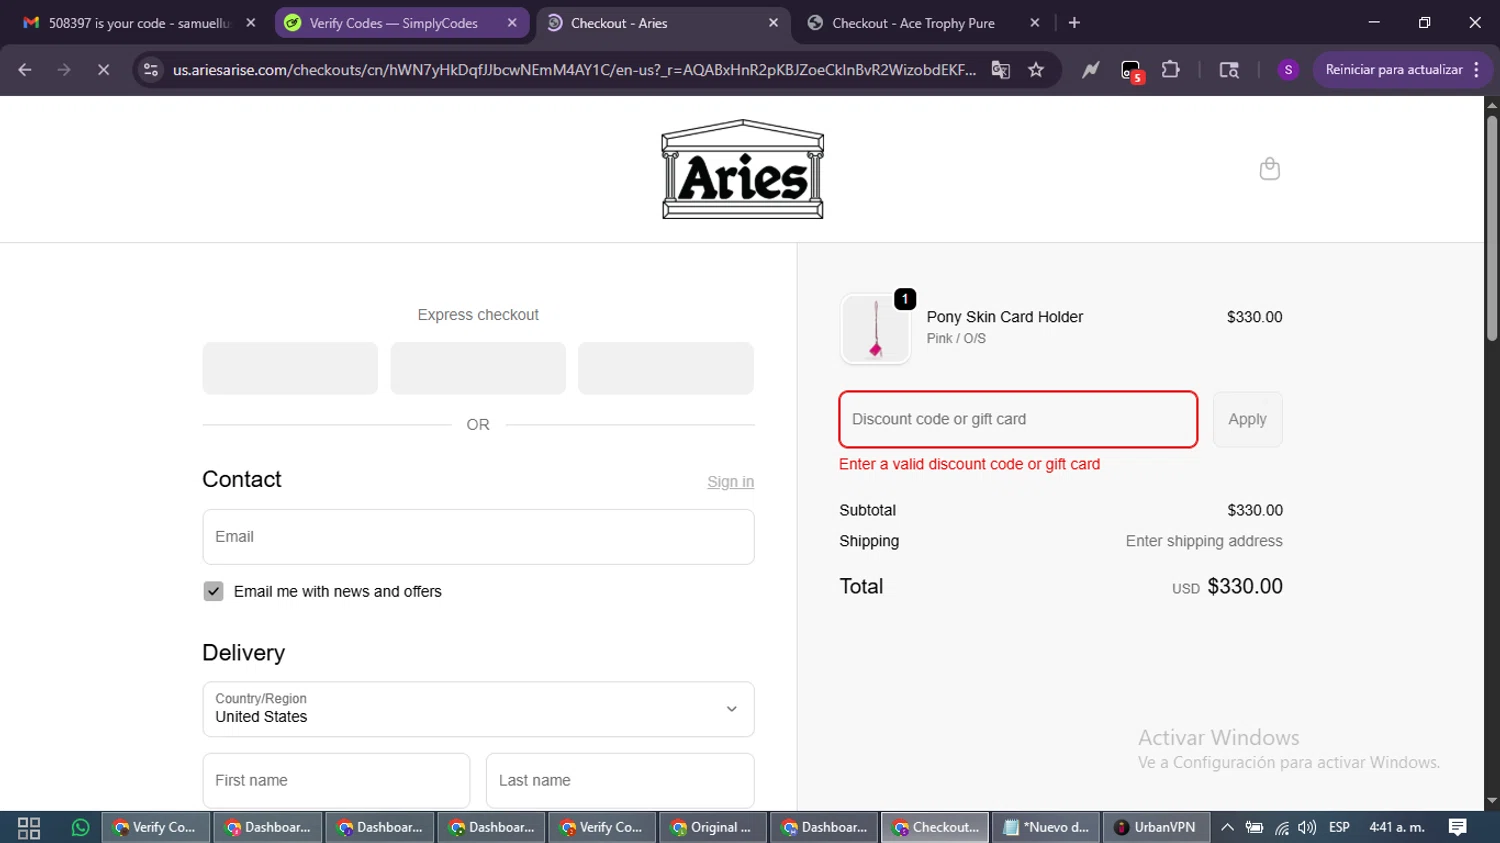
Task: Click the Last name field
Action: tap(620, 780)
